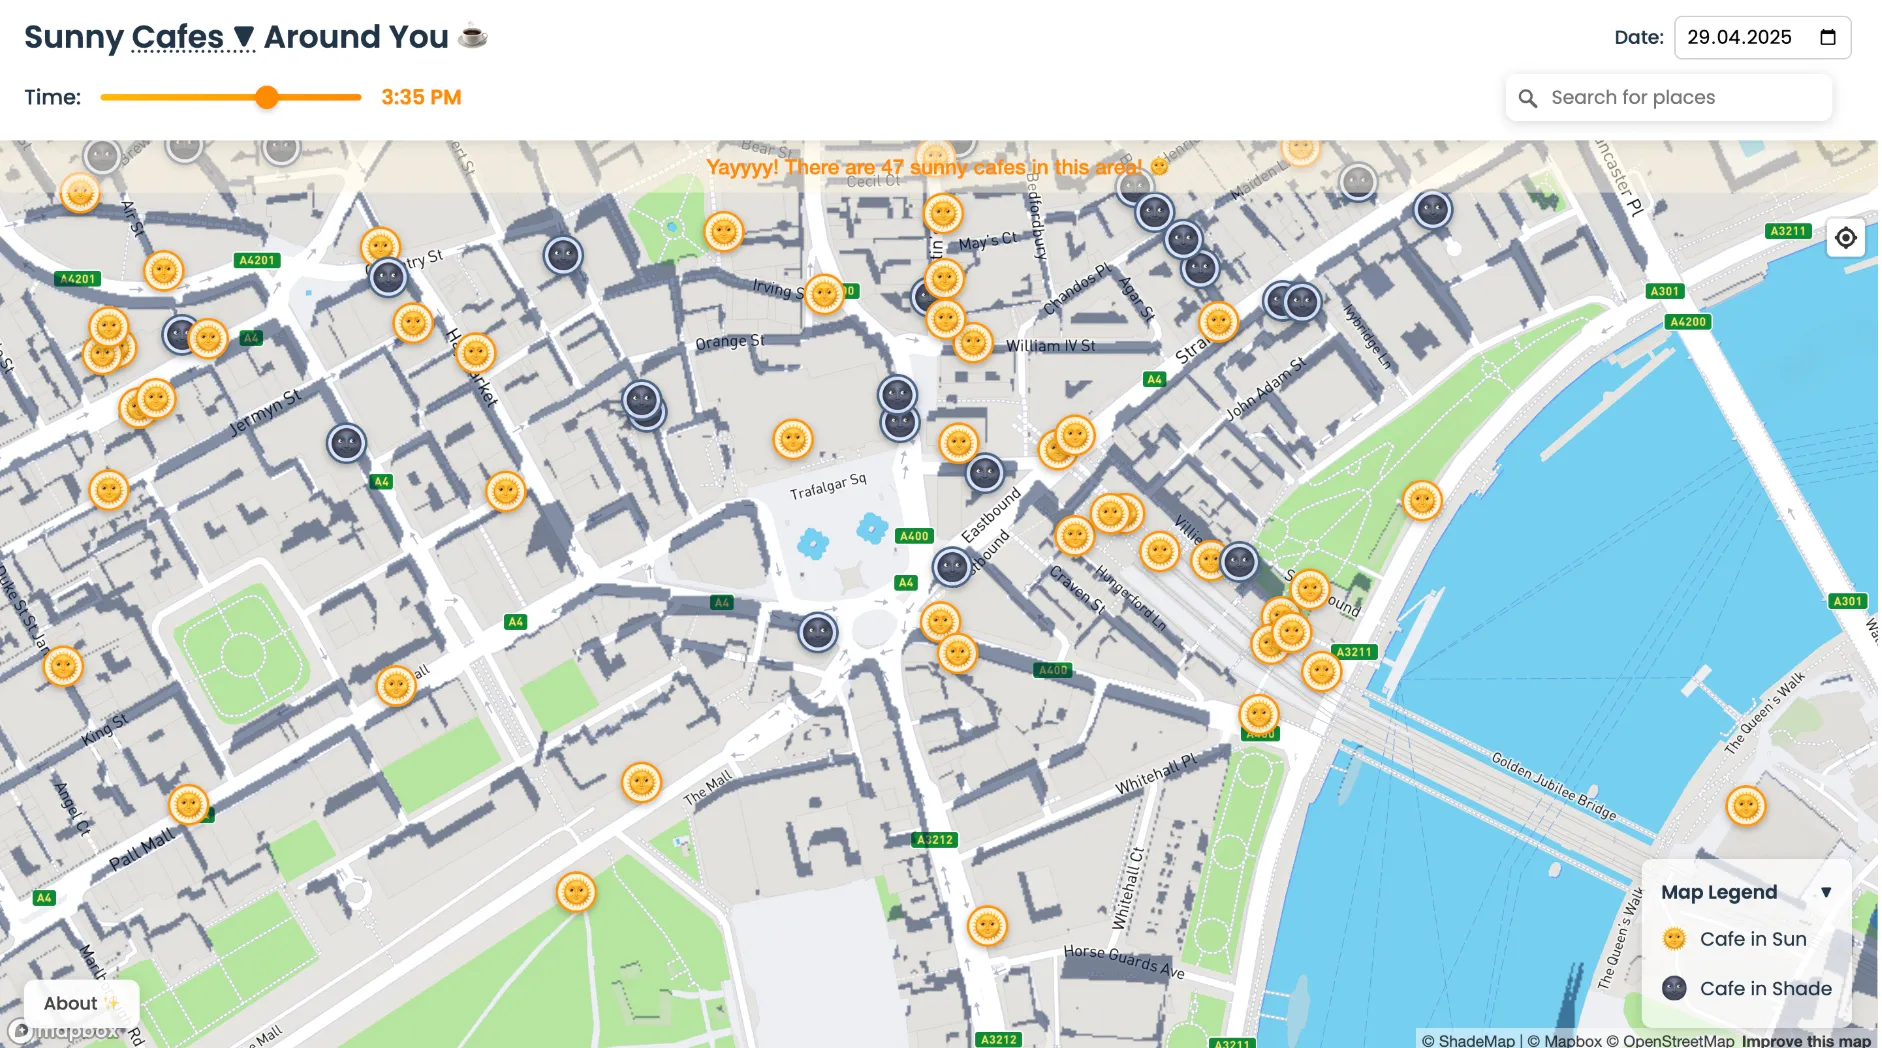
Task: Click the sunny cafe marker on Pall Mall
Action: click(188, 805)
